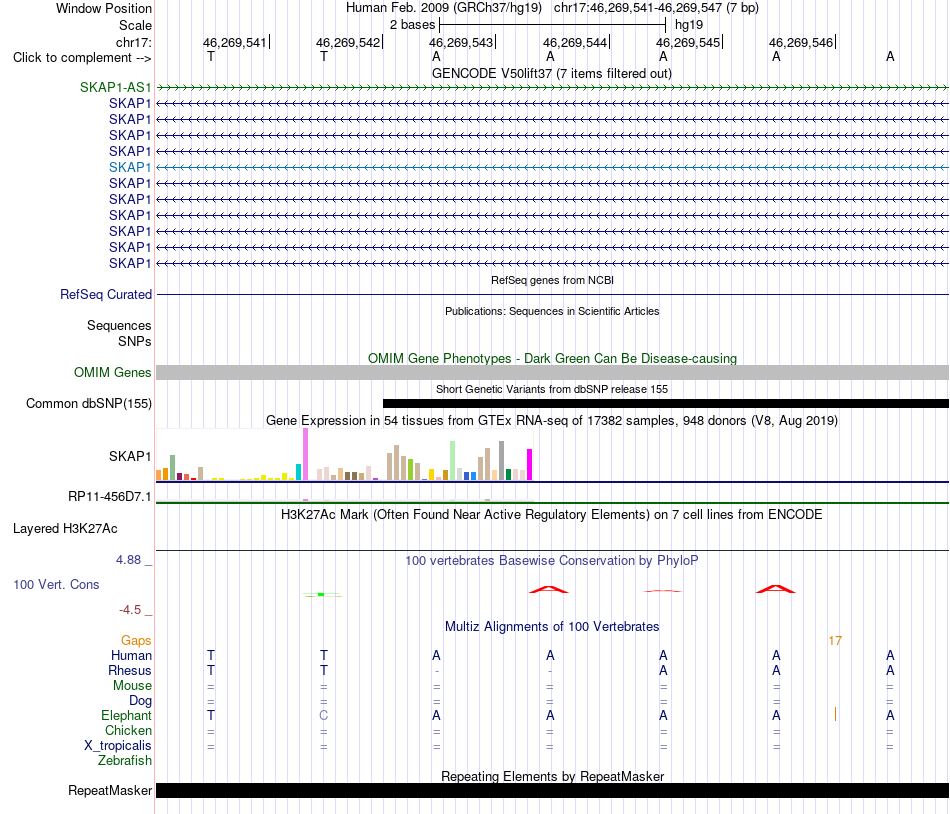Select the X_tropicalis species label
This screenshot has width=950, height=814.
pos(118,746)
